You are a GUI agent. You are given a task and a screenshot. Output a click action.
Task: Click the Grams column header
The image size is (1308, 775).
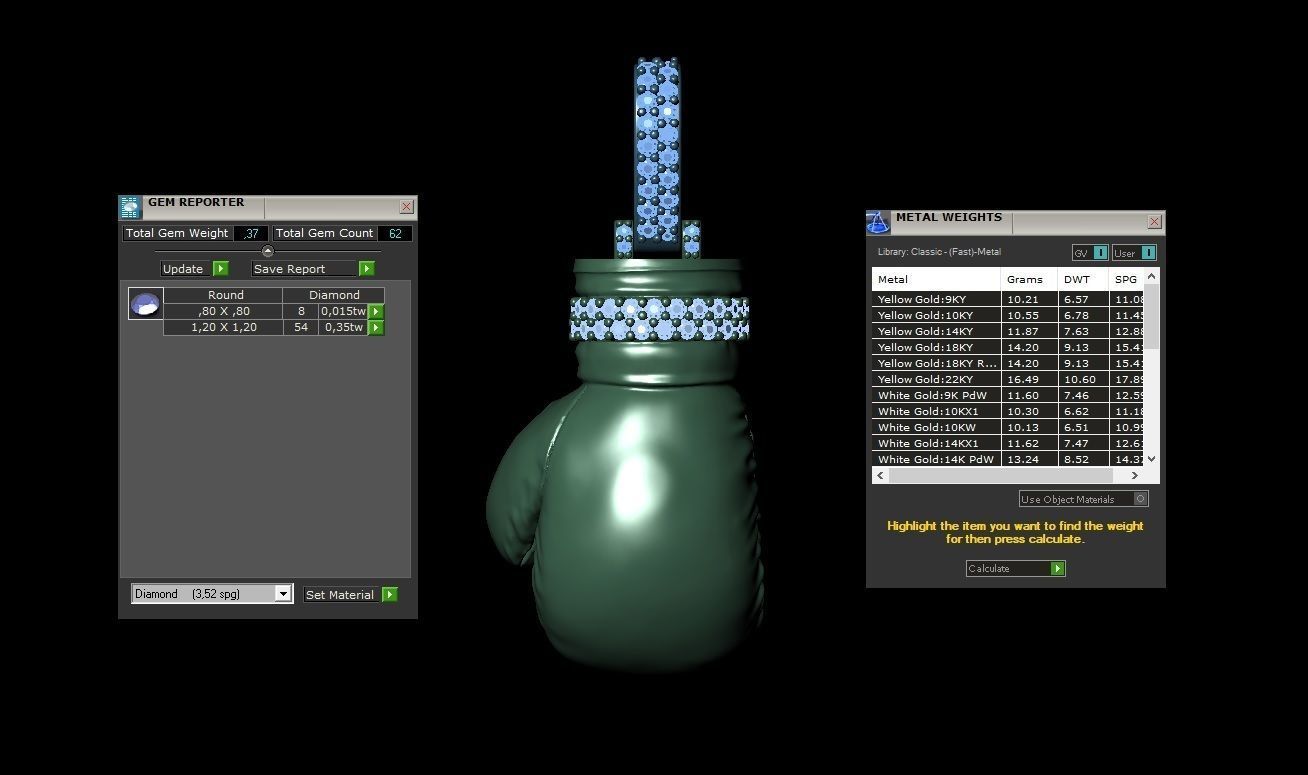1029,279
